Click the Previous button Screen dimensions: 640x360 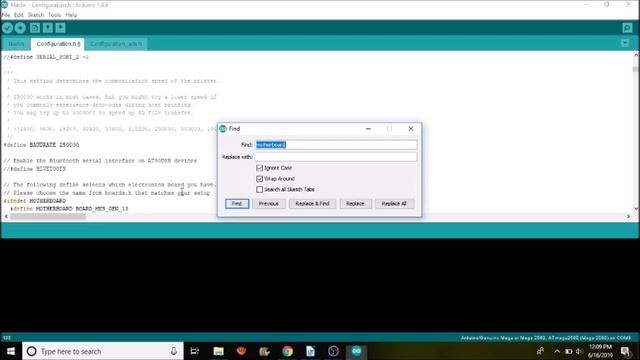click(269, 204)
